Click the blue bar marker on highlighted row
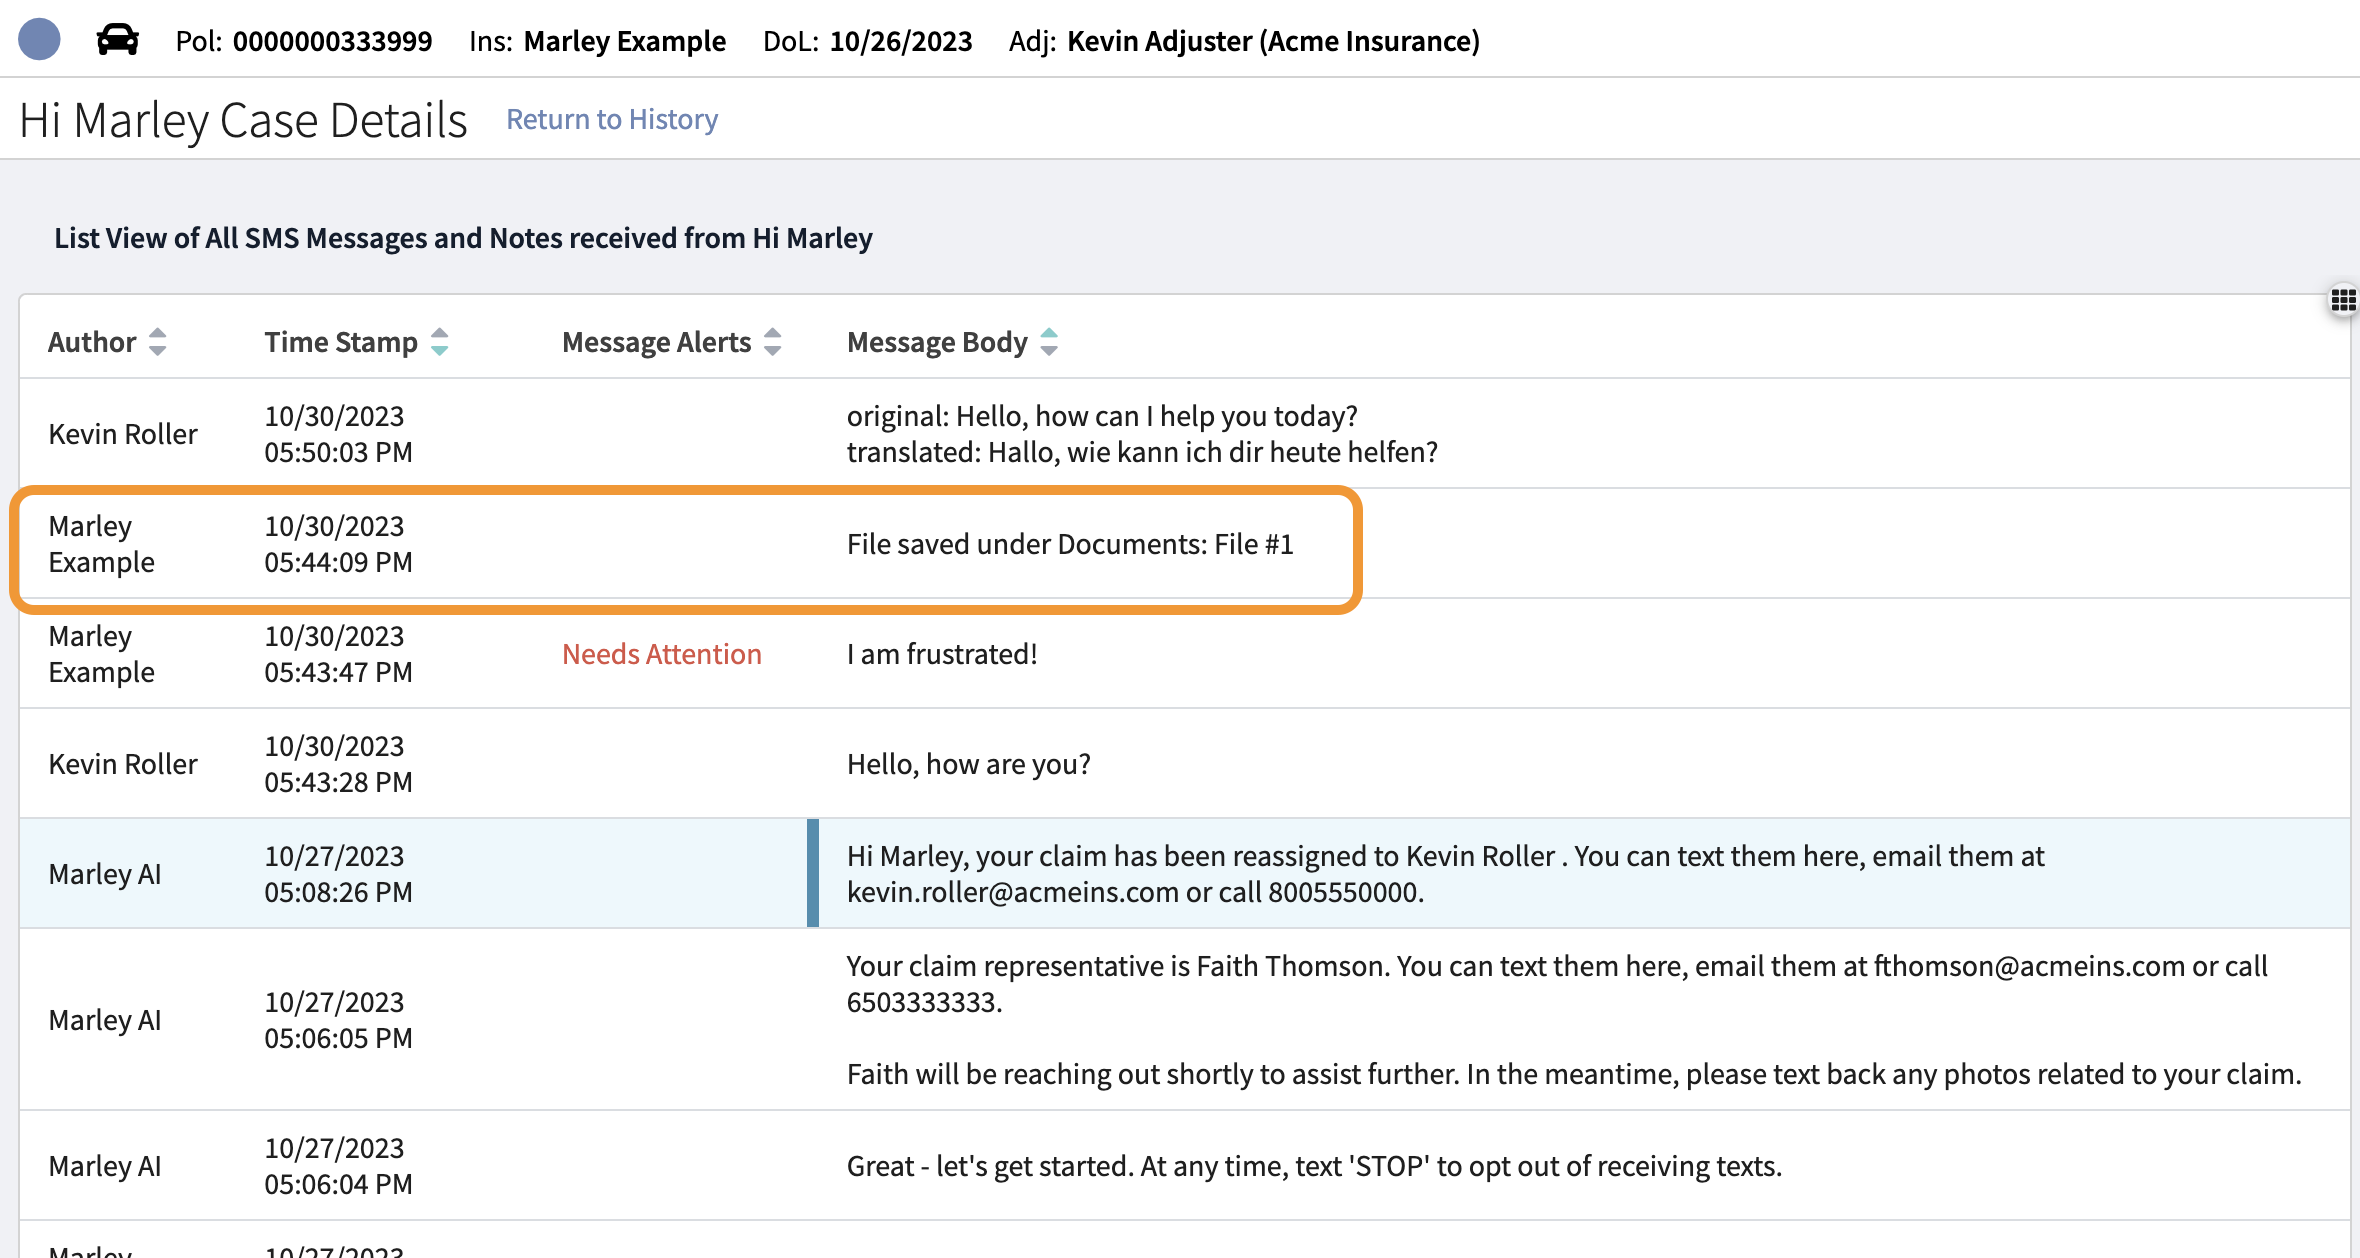Image resolution: width=2360 pixels, height=1258 pixels. tap(812, 873)
